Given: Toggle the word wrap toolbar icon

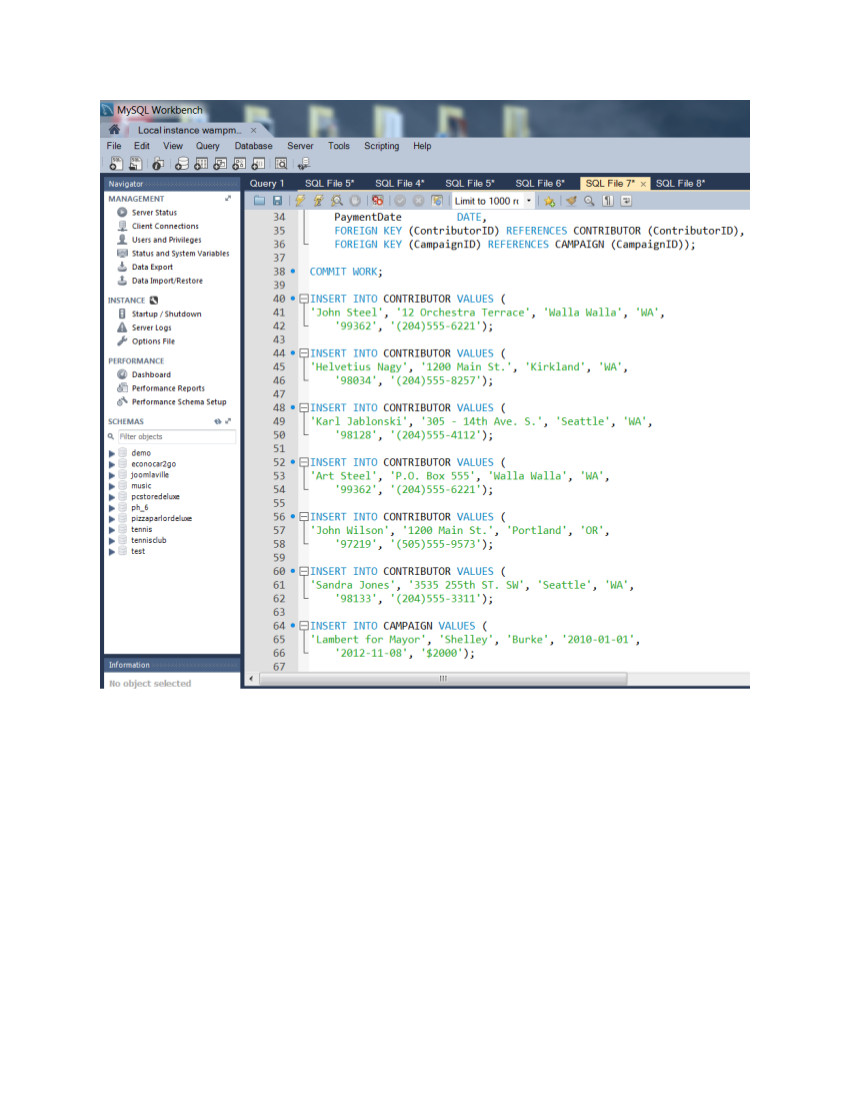Looking at the screenshot, I should (x=626, y=201).
